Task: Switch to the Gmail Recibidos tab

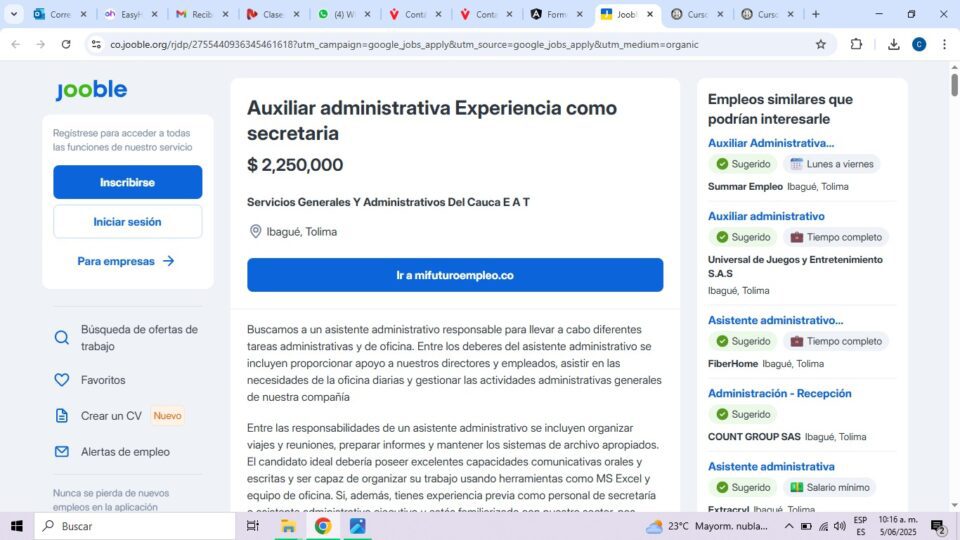Action: [x=202, y=14]
